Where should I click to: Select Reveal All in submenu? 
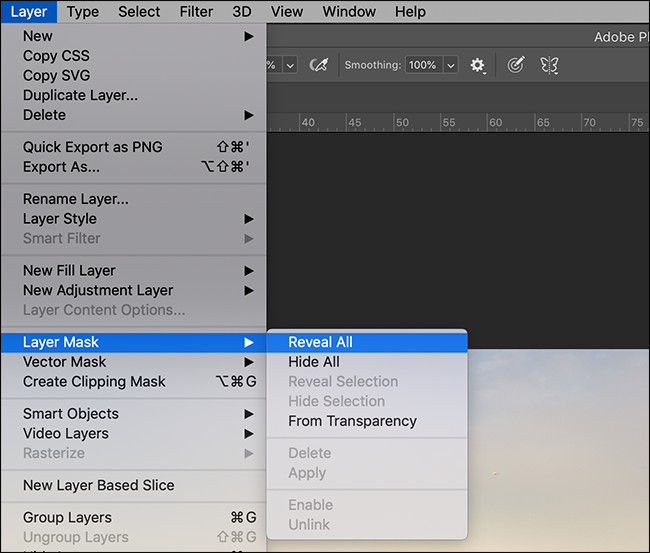(x=367, y=342)
